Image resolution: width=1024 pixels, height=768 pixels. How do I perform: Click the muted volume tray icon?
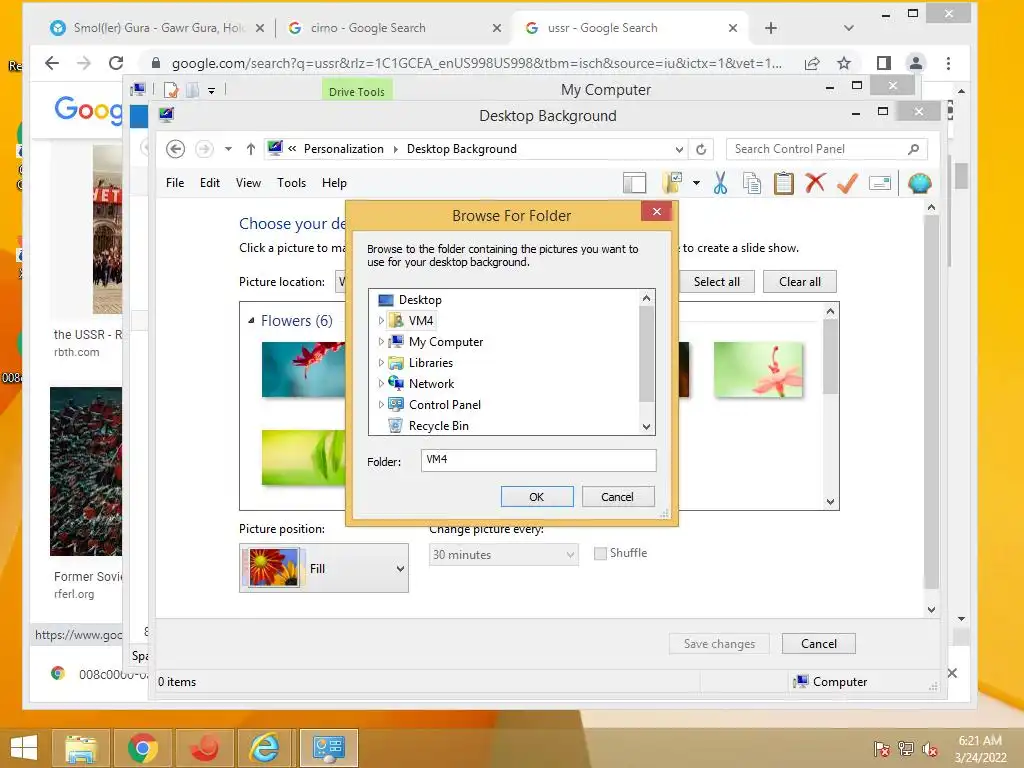click(930, 748)
